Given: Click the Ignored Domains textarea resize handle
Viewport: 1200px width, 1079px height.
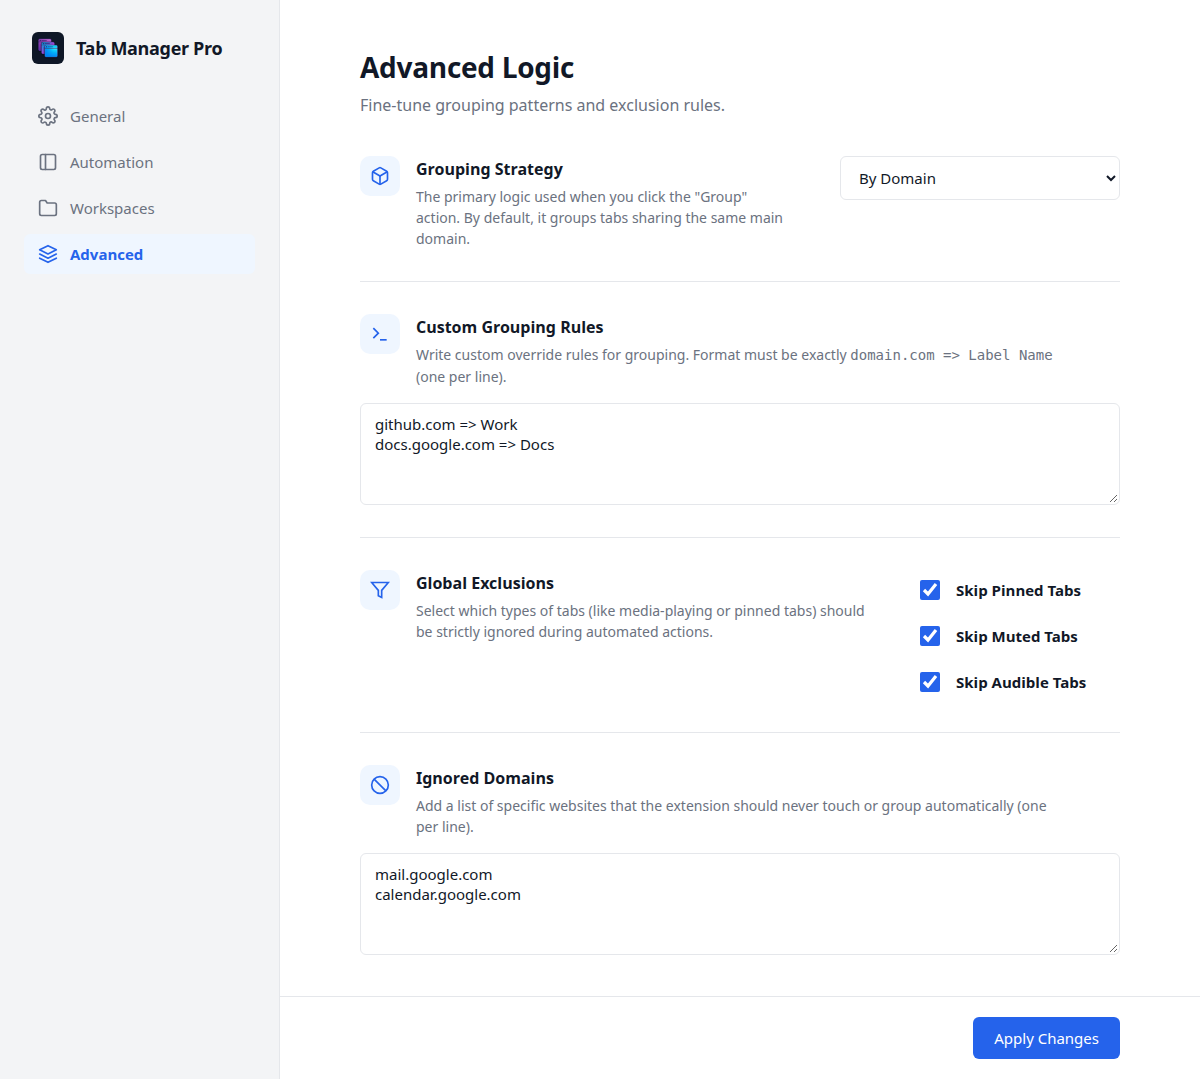Looking at the screenshot, I should [x=1113, y=948].
